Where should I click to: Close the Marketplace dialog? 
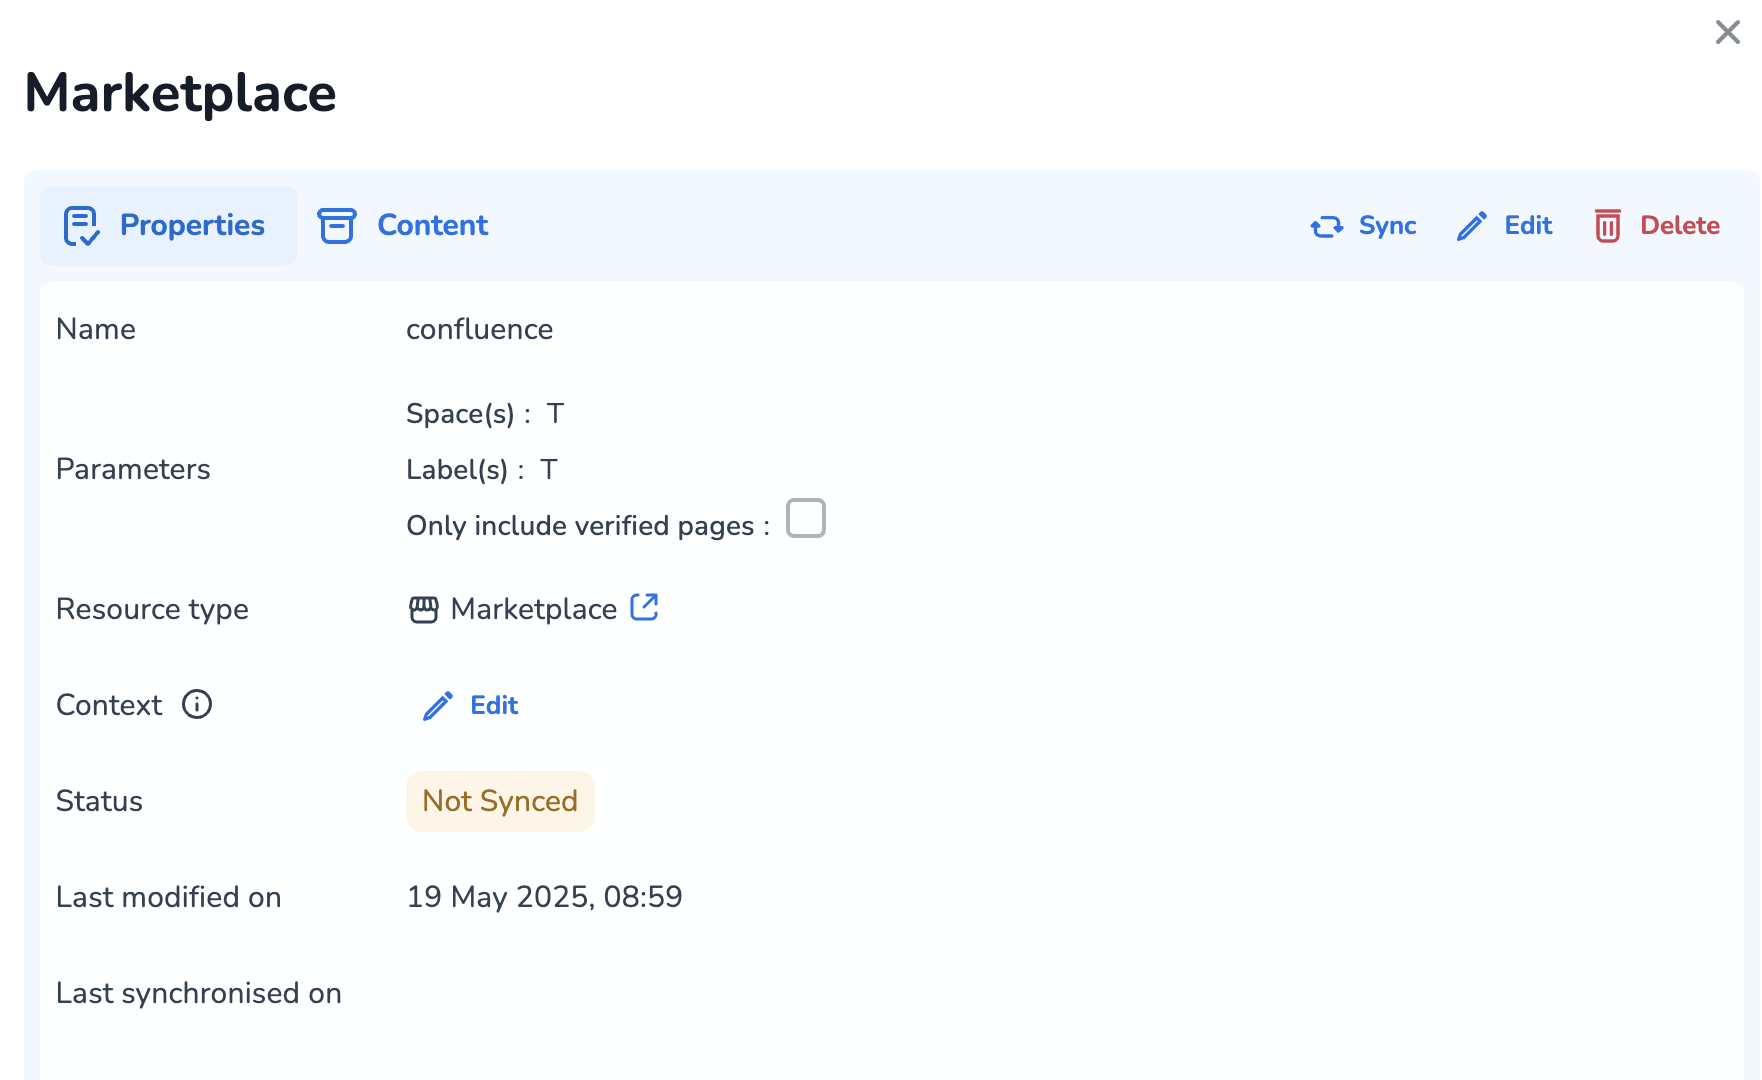click(x=1727, y=33)
